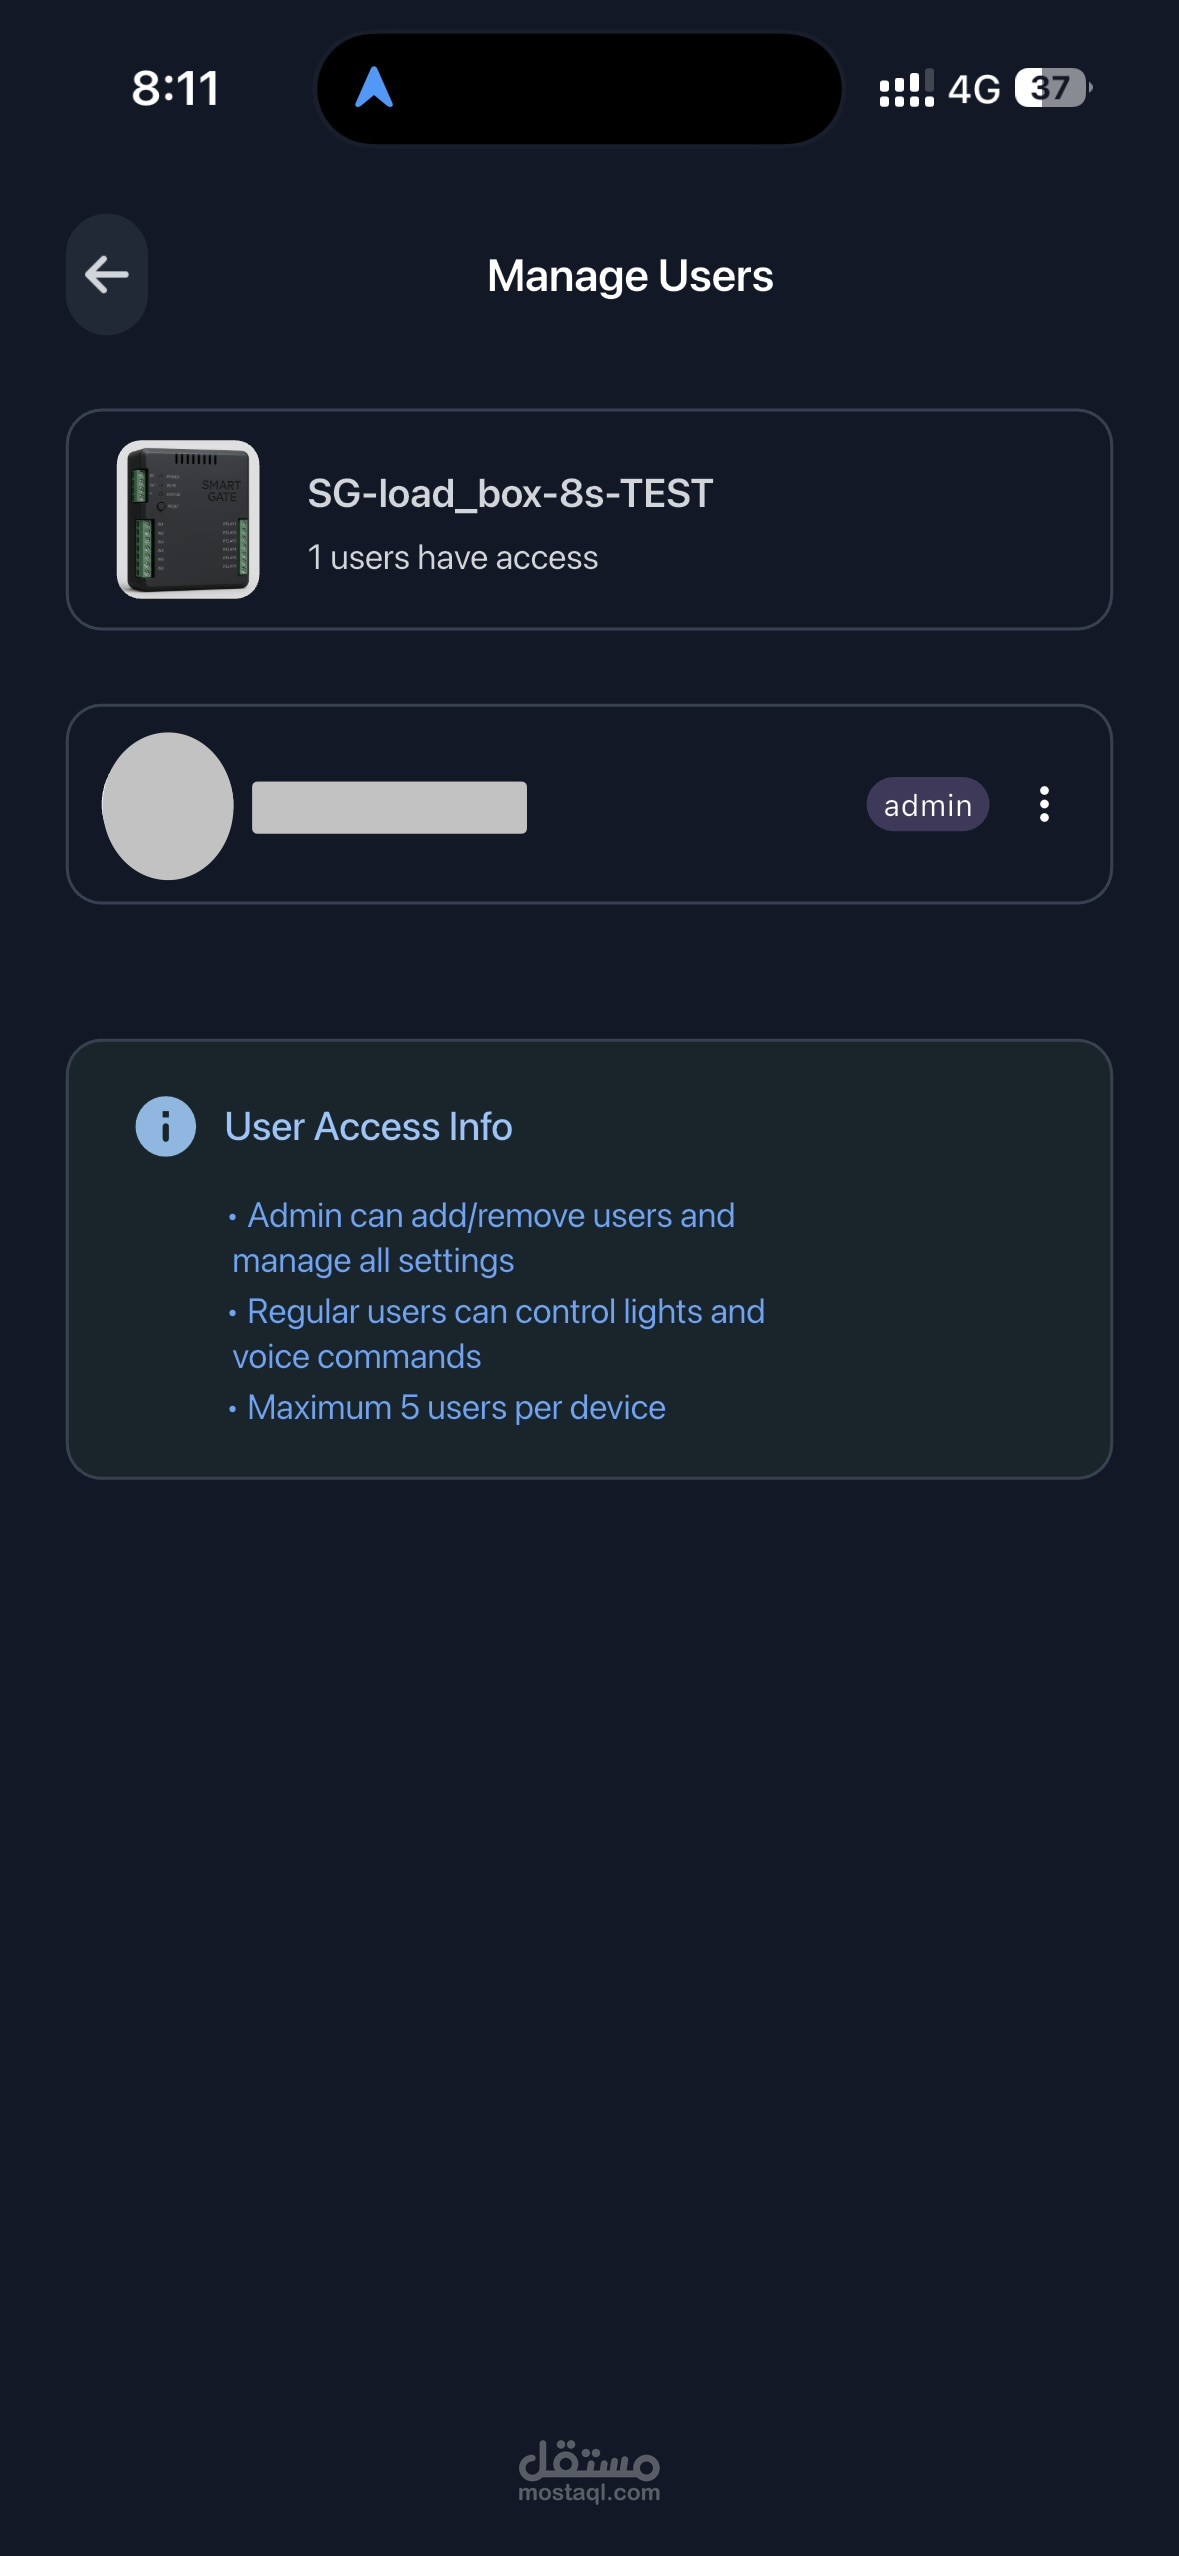Select the smart gate device thumbnail
Viewport: 1179px width, 2556px height.
pyautogui.click(x=188, y=519)
